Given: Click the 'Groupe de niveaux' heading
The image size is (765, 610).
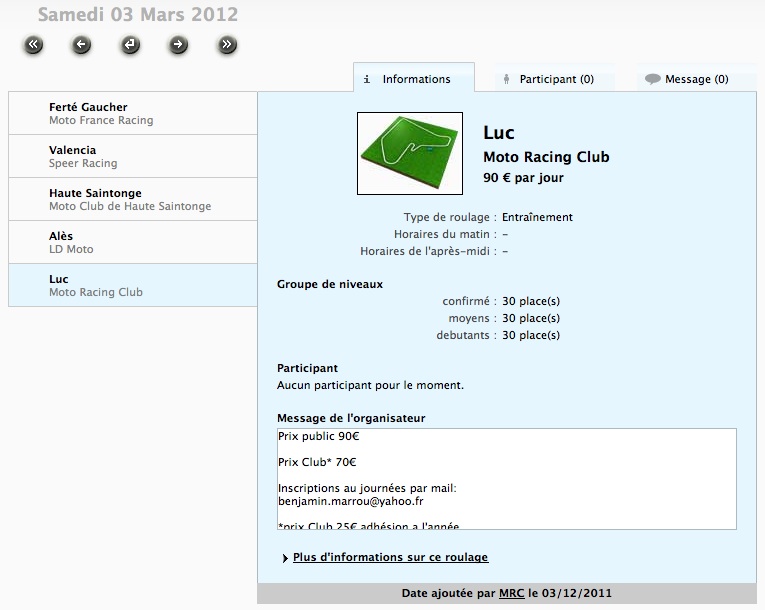Looking at the screenshot, I should coord(330,284).
